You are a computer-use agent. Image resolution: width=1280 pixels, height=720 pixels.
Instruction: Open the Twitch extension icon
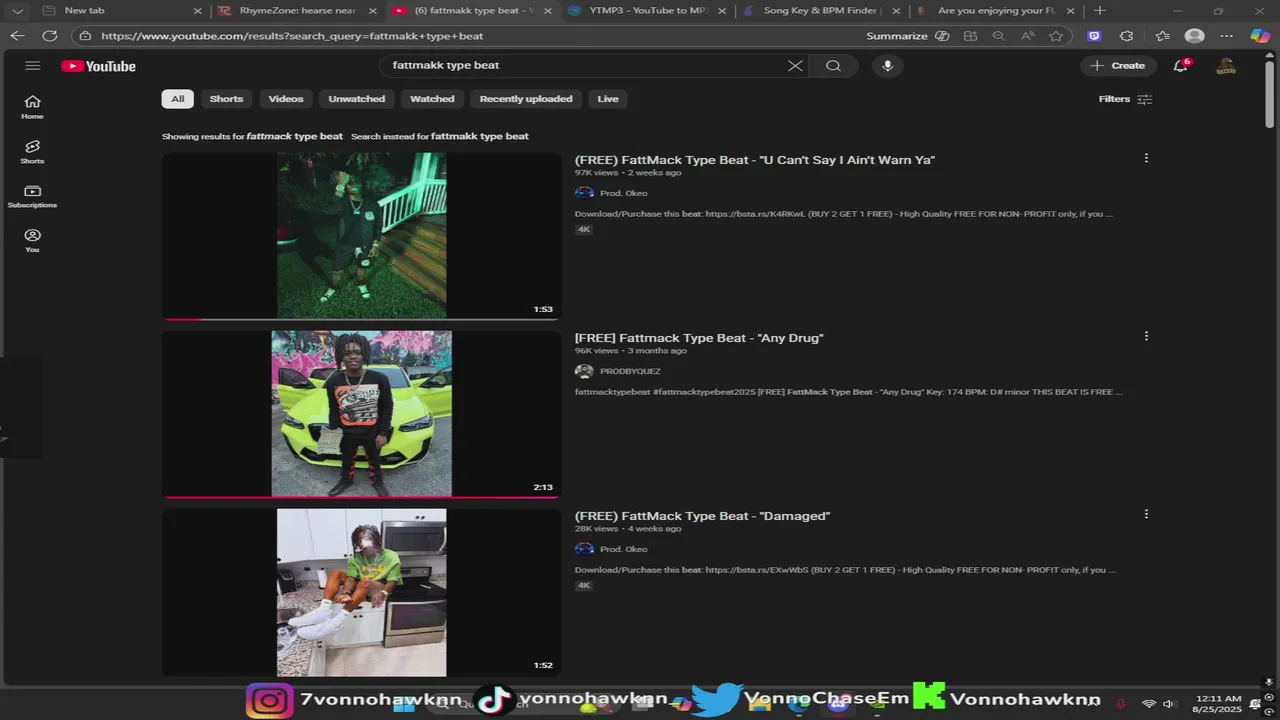pos(1094,36)
